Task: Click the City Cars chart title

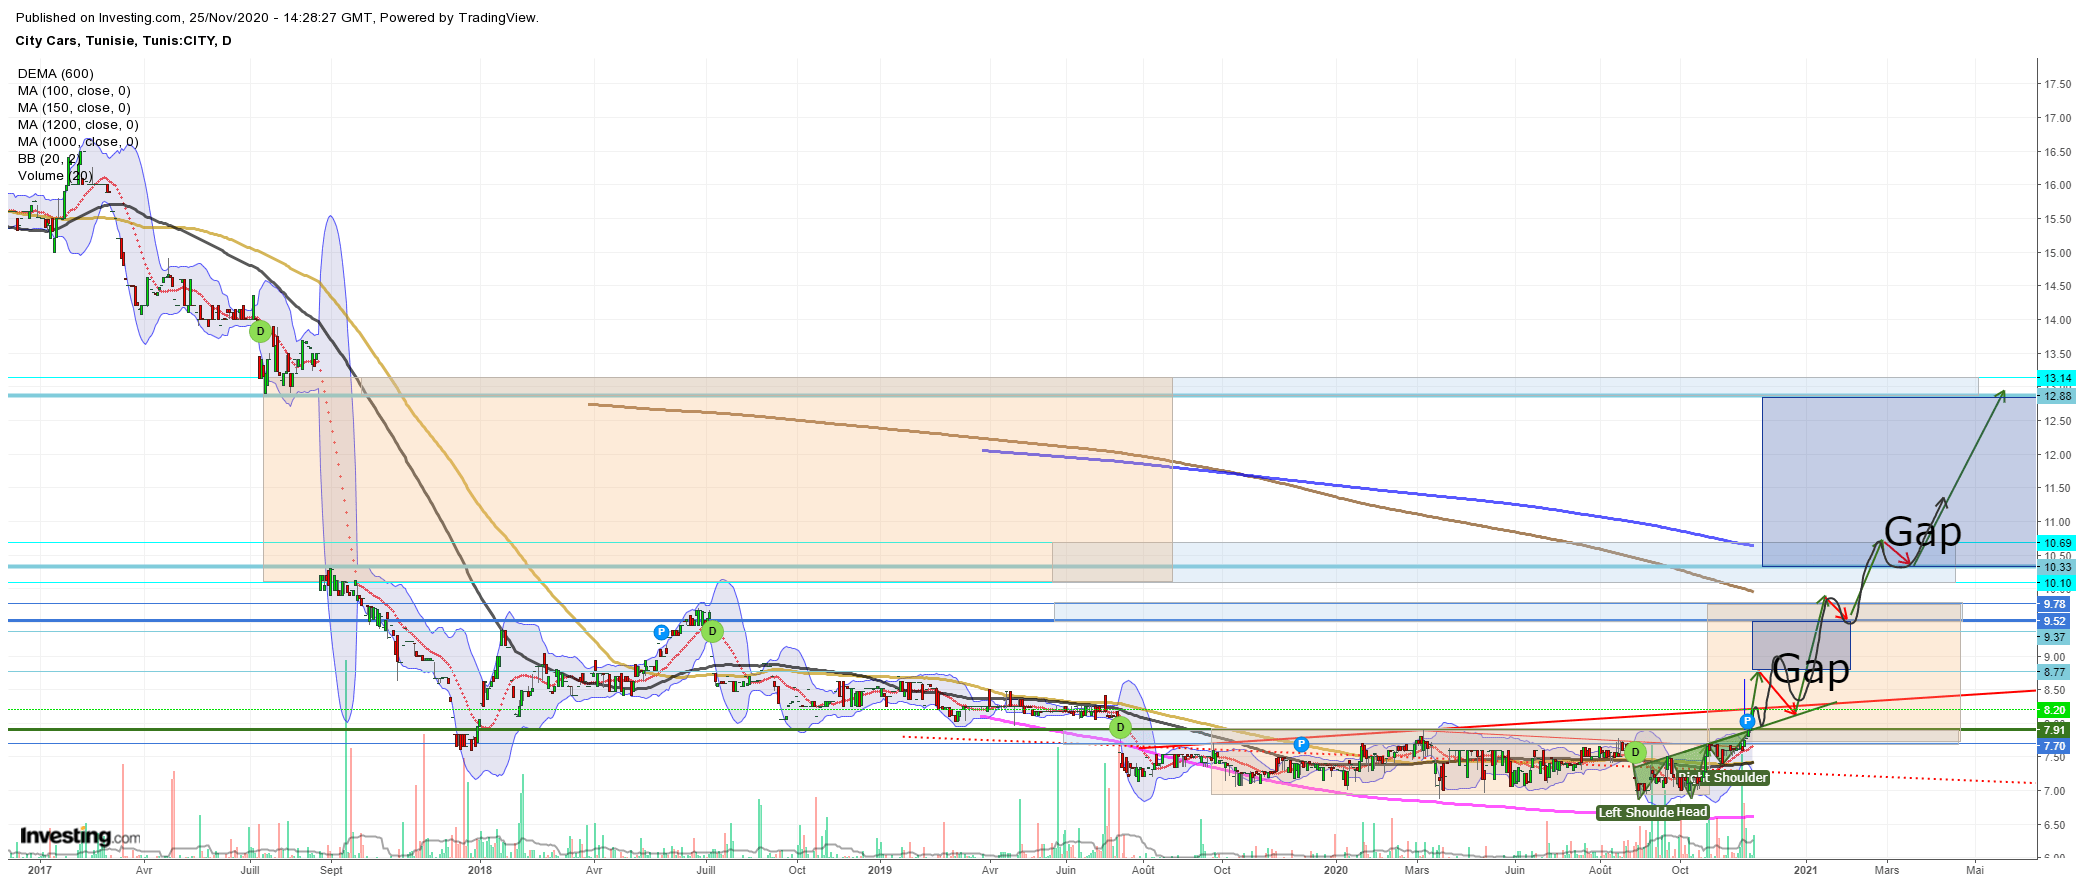Action: click(123, 41)
